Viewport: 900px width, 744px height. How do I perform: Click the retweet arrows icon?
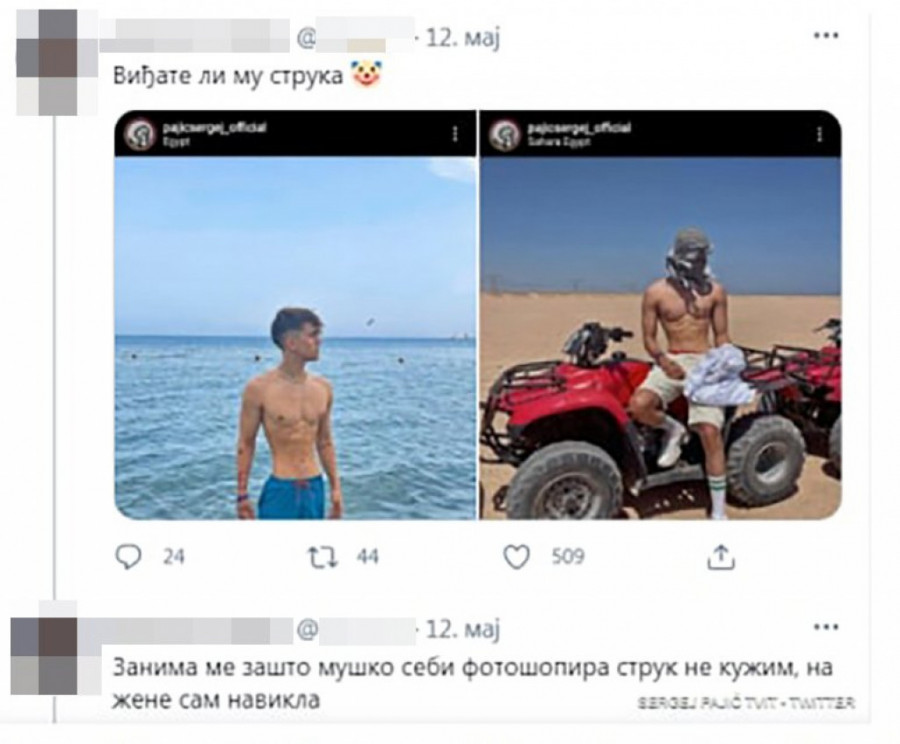(323, 556)
